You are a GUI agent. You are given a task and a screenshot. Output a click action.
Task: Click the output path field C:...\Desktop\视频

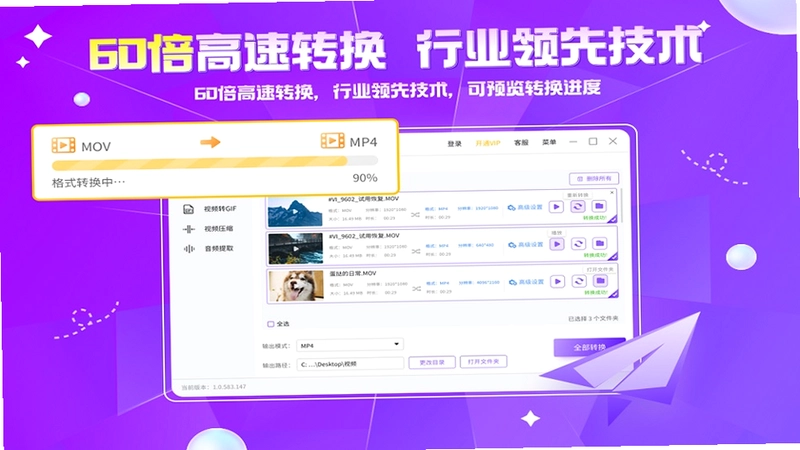tap(349, 364)
